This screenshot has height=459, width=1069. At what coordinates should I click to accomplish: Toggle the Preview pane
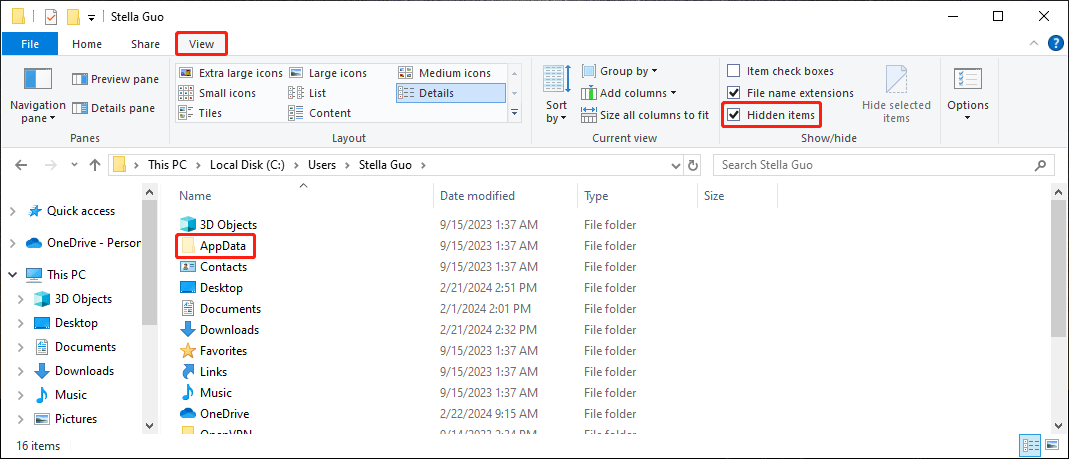pyautogui.click(x=115, y=79)
